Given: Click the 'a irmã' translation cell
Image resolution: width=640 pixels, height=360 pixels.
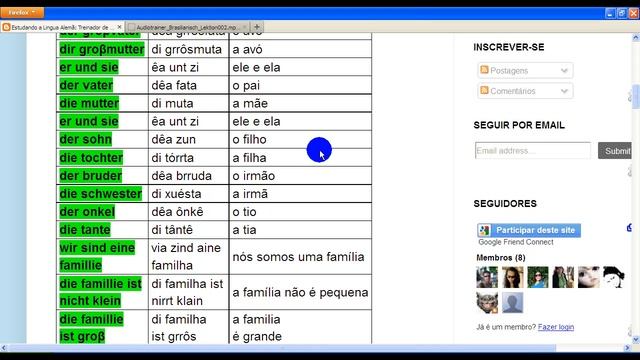Looking at the screenshot, I should click(300, 193).
